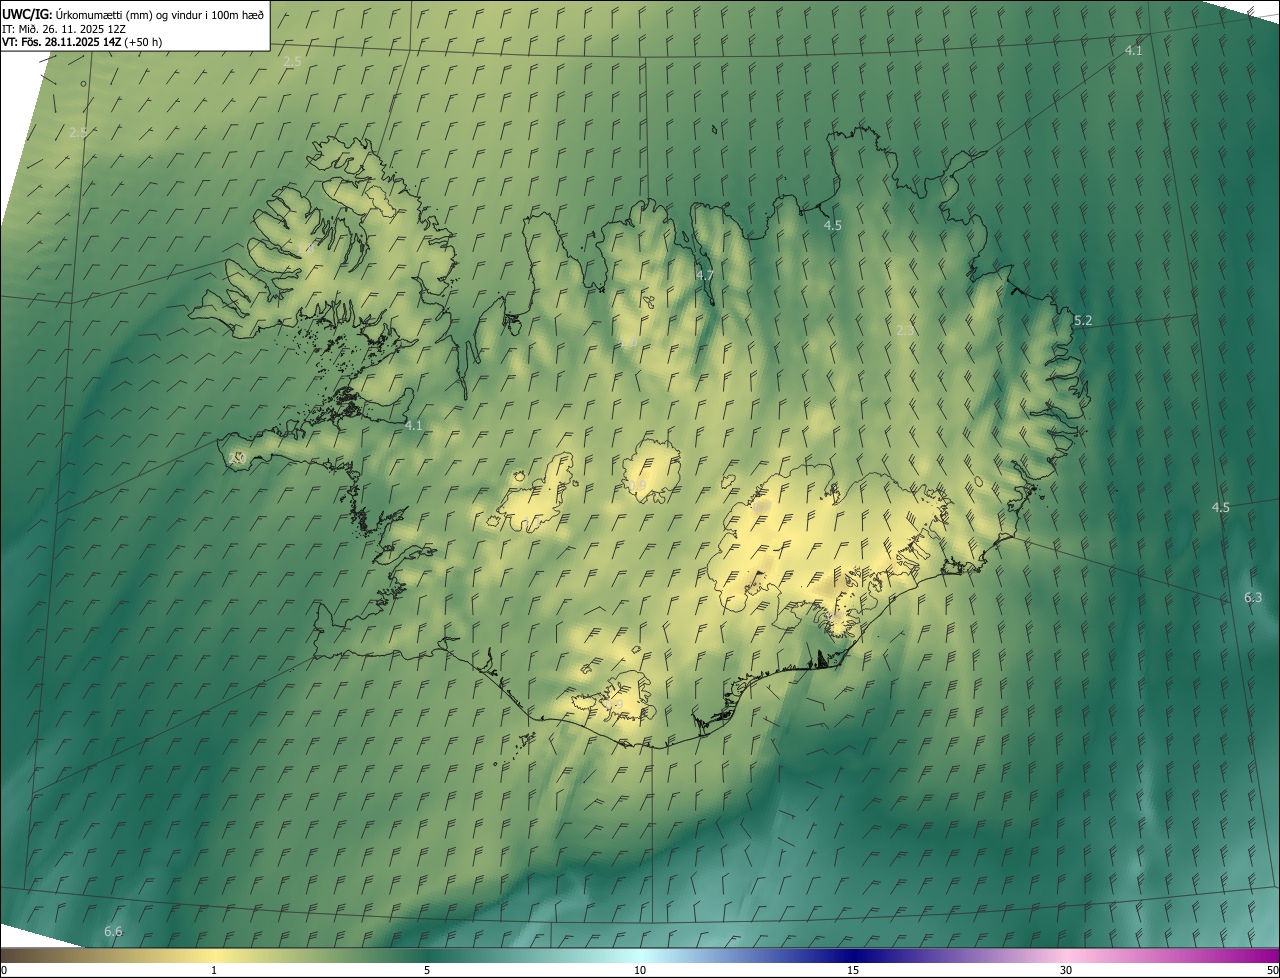Screen dimensions: 1280x978
Task: Click the 5.2 value label on the map
Action: click(1083, 320)
